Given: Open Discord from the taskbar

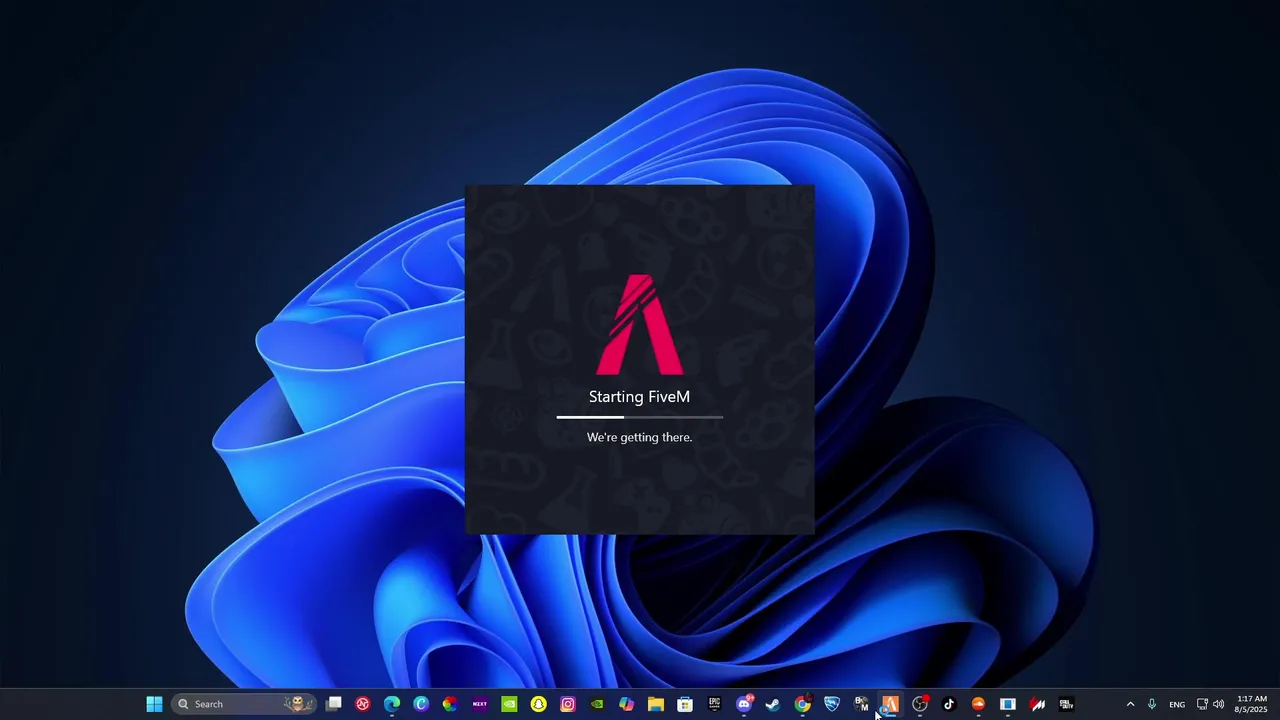Looking at the screenshot, I should tap(744, 704).
